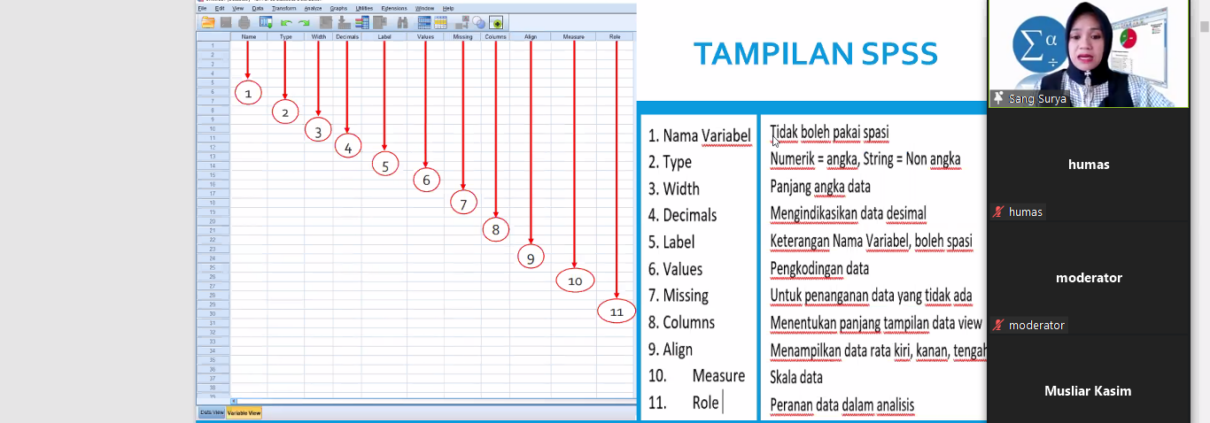Select the Musliar Kasim participant tile
The width and height of the screenshot is (1210, 423).
tap(1089, 380)
